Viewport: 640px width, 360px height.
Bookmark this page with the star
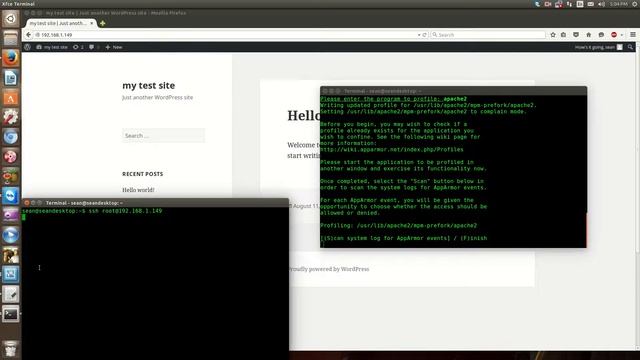(x=553, y=35)
